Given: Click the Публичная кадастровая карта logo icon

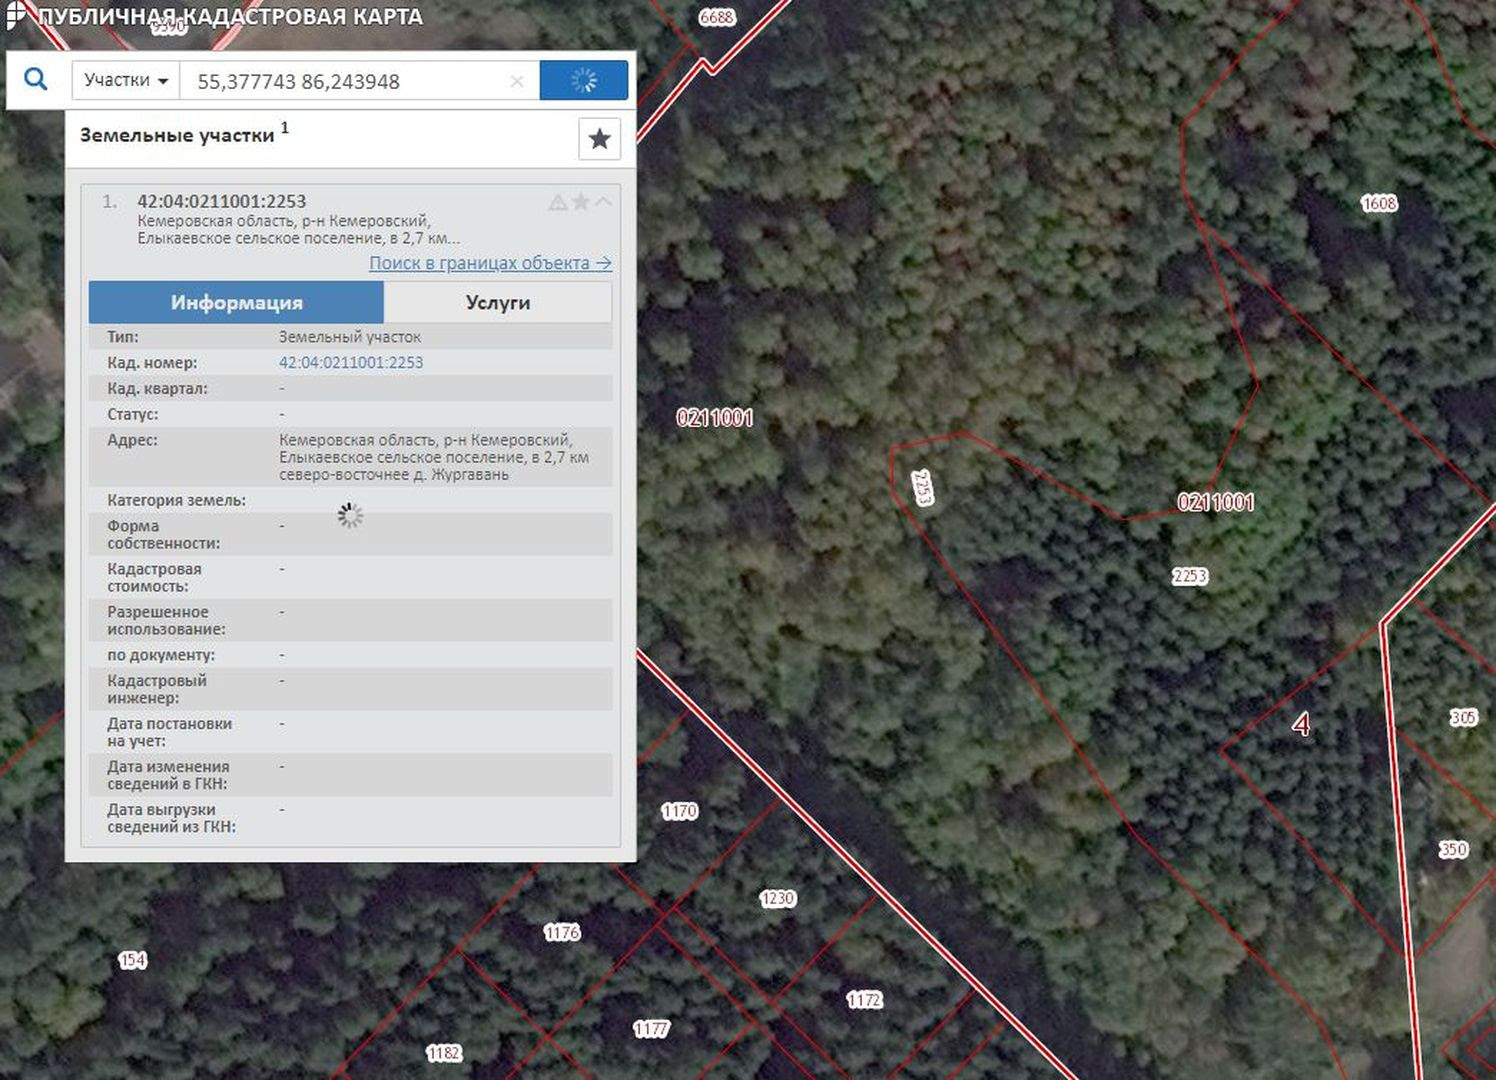Looking at the screenshot, I should click(x=14, y=15).
